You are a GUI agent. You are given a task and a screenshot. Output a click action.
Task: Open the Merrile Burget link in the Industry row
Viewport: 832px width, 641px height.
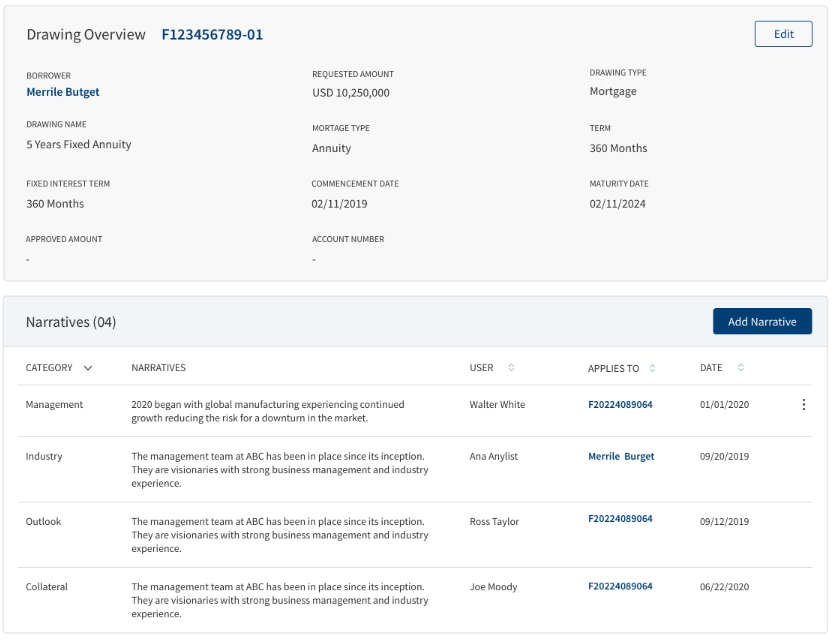pyautogui.click(x=621, y=456)
